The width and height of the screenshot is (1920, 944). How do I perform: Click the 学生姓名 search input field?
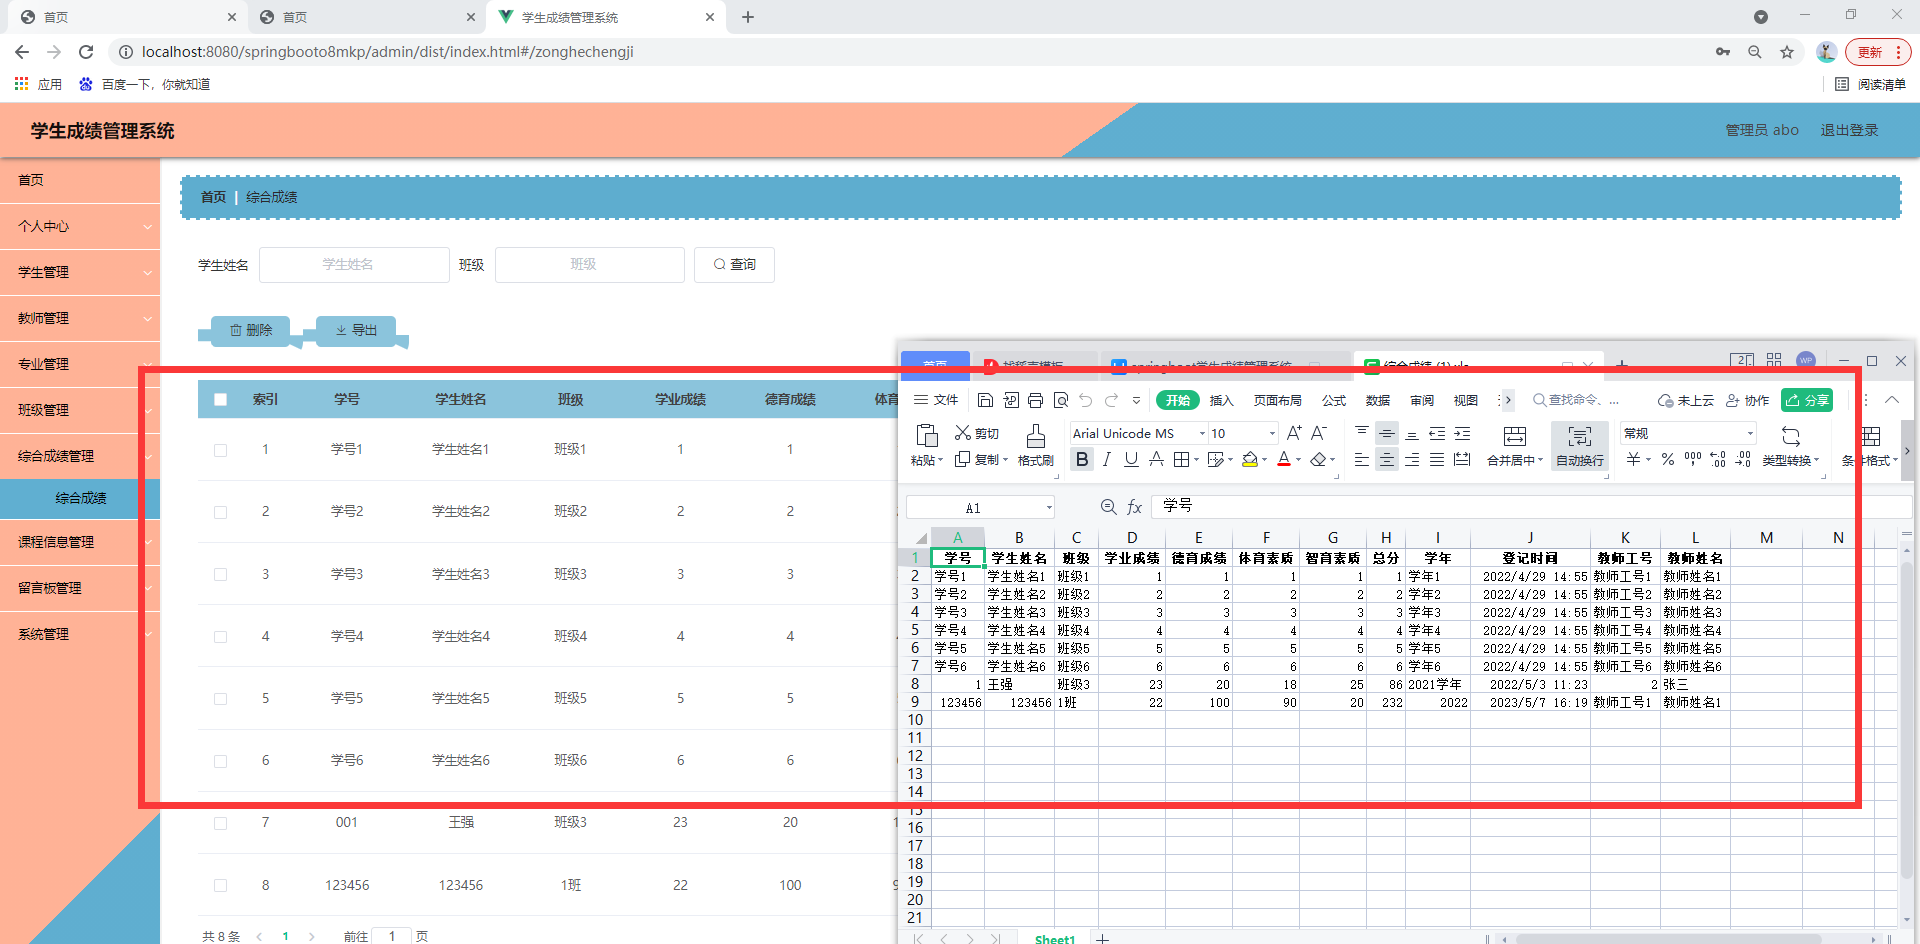point(354,264)
